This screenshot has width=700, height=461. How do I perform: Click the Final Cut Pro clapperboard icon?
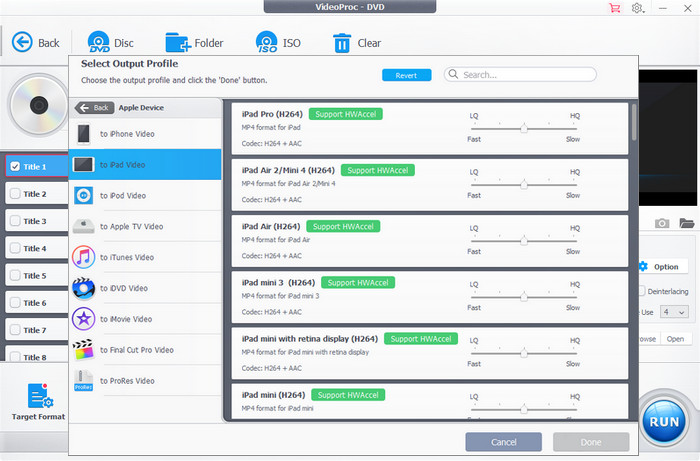point(83,349)
